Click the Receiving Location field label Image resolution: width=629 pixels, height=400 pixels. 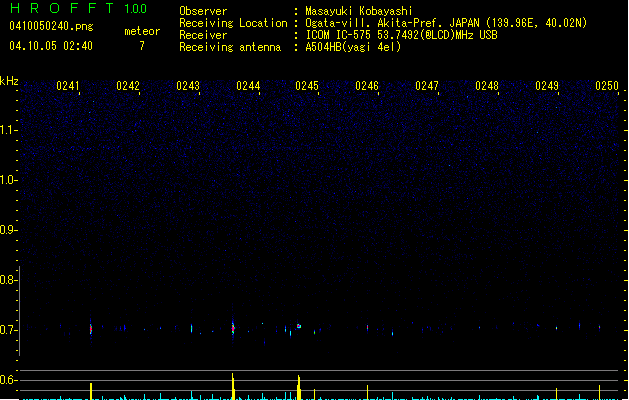click(x=233, y=23)
